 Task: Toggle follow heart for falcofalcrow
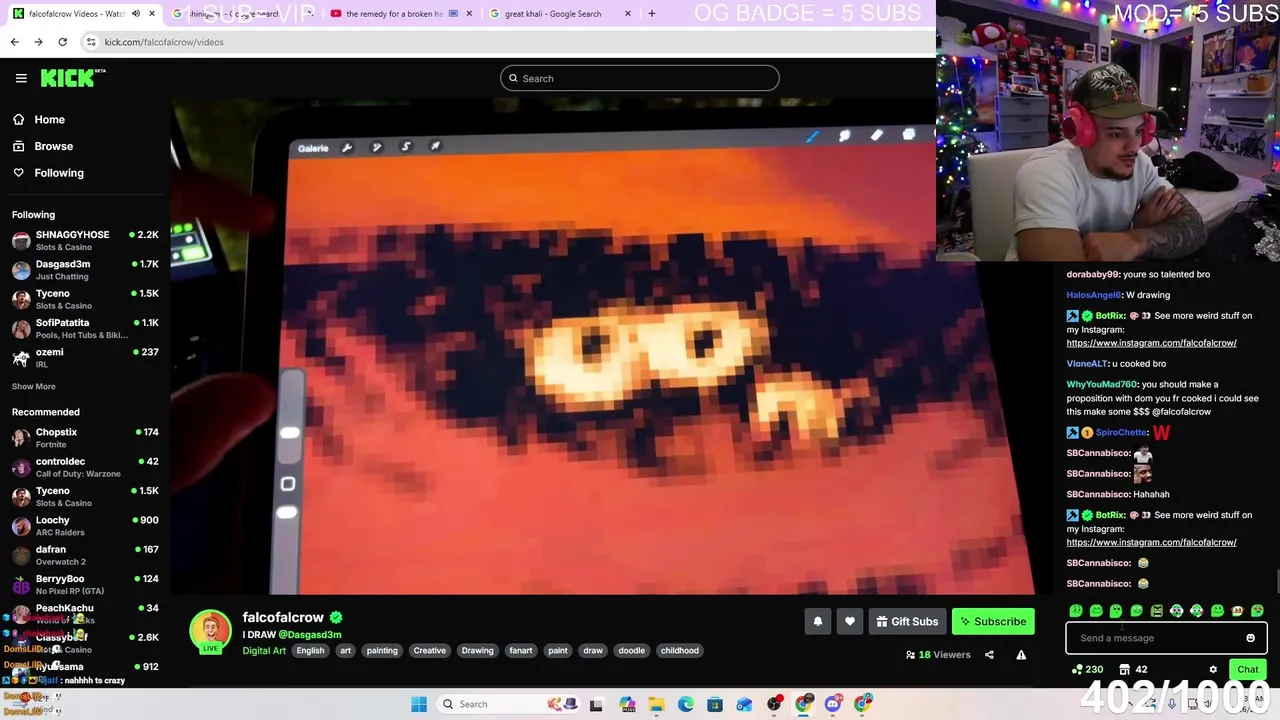[x=850, y=622]
